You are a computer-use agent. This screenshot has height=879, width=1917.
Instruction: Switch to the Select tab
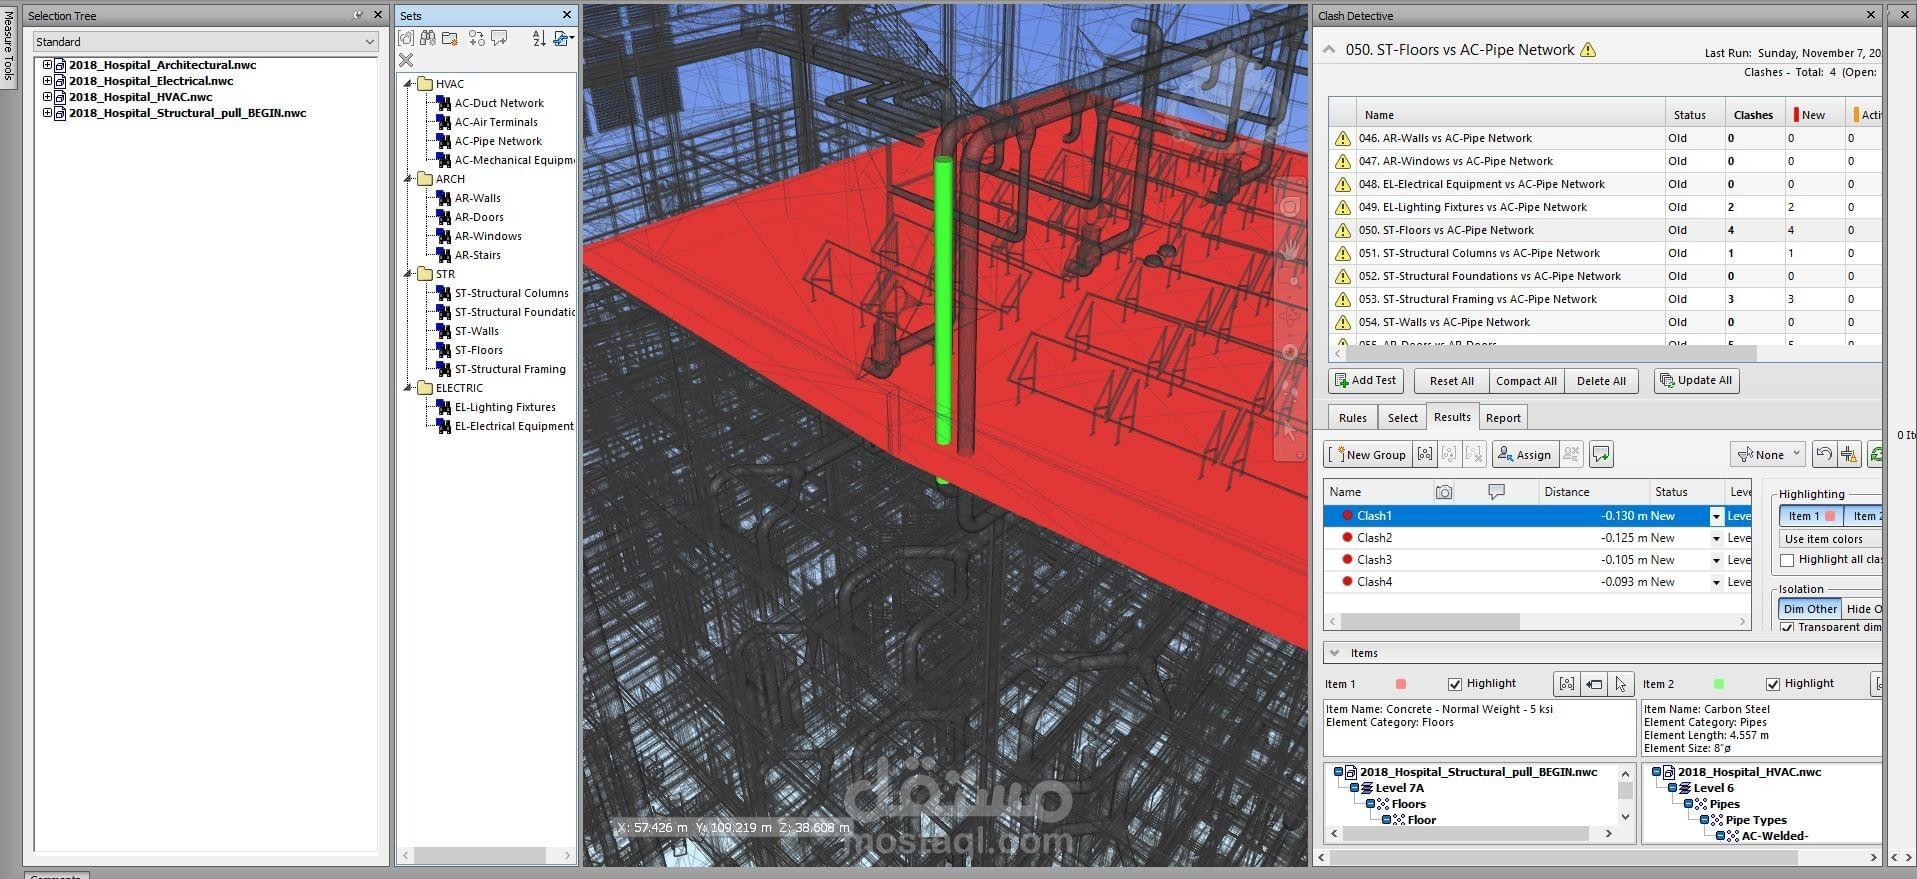click(x=1402, y=418)
